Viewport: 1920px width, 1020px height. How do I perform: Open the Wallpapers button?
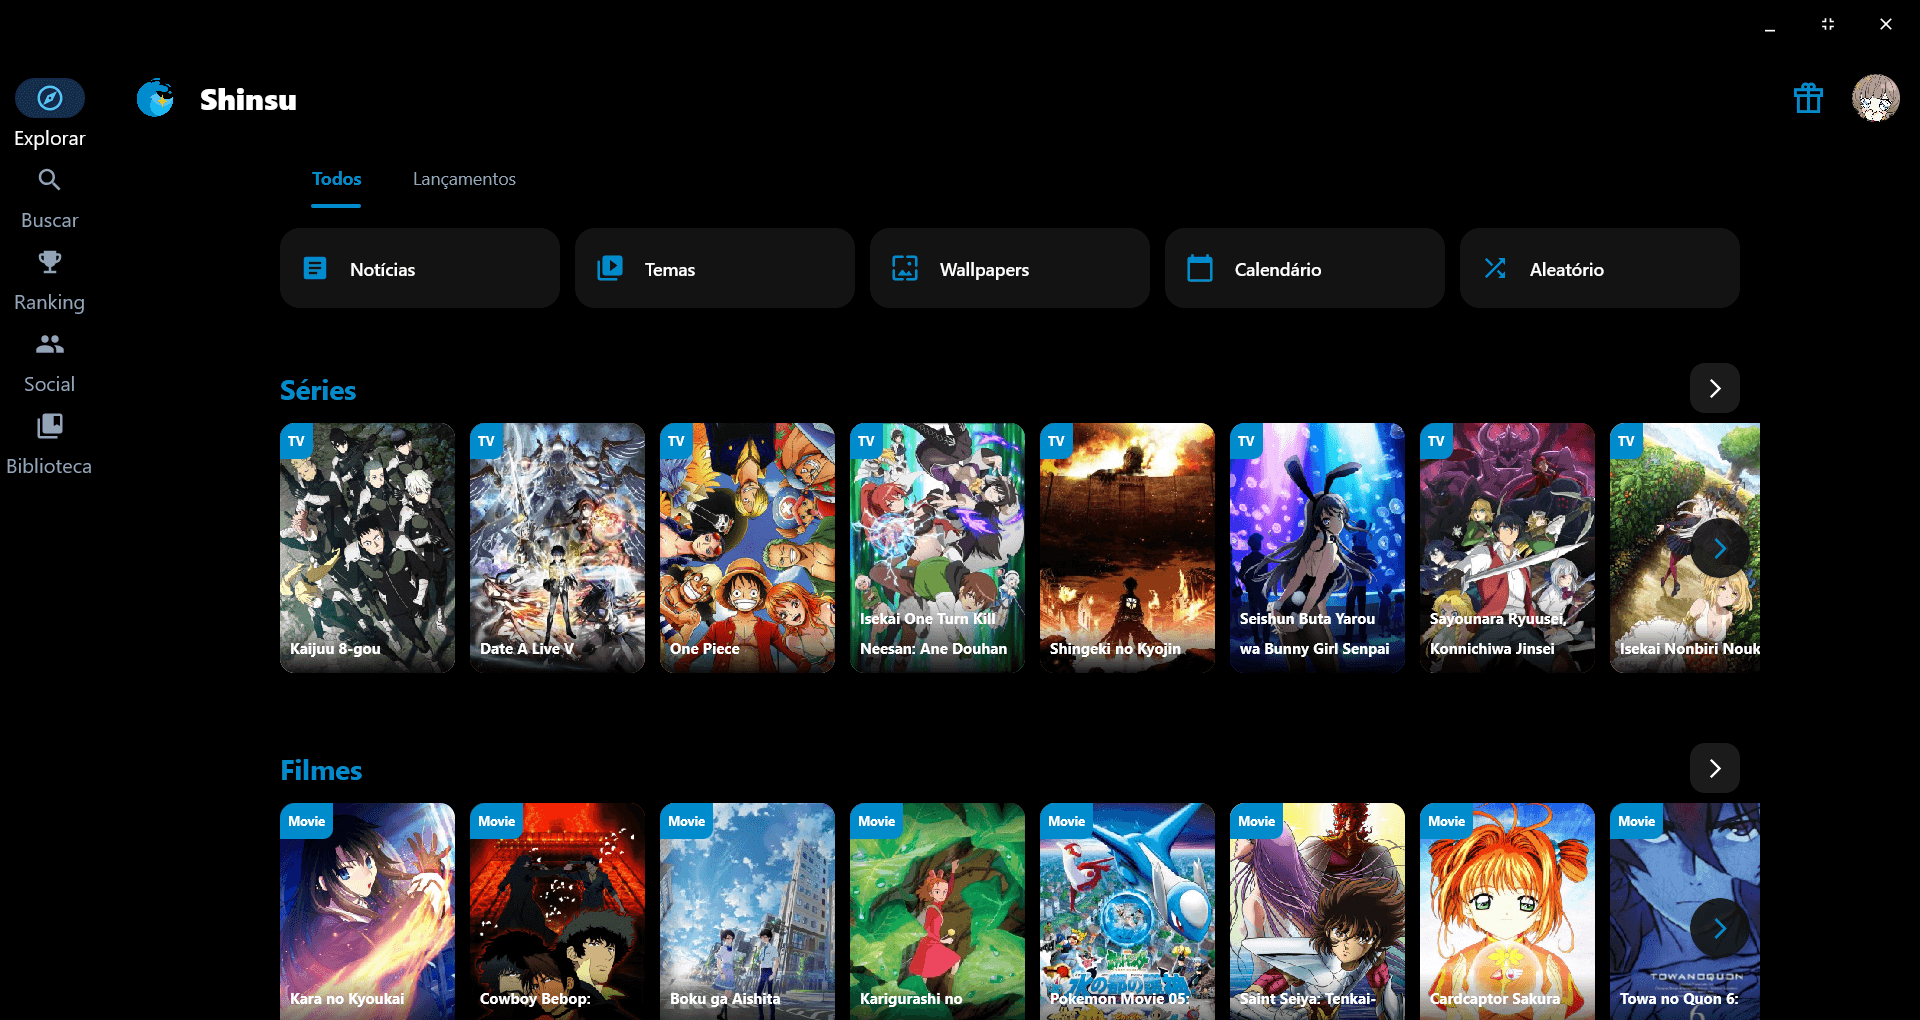1010,268
